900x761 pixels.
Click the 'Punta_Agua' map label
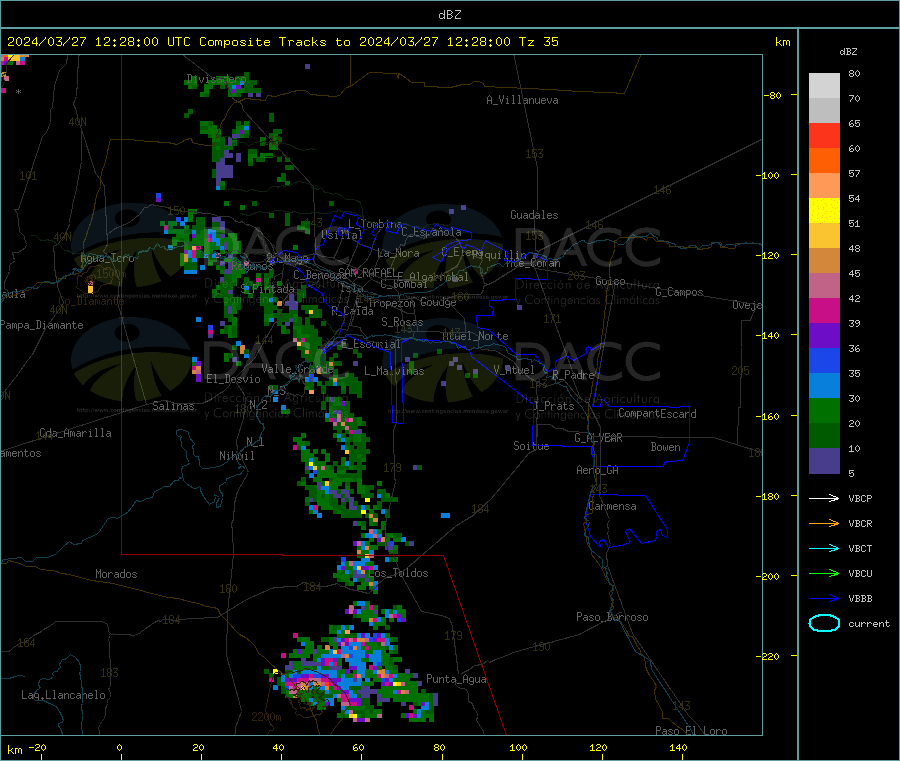456,679
